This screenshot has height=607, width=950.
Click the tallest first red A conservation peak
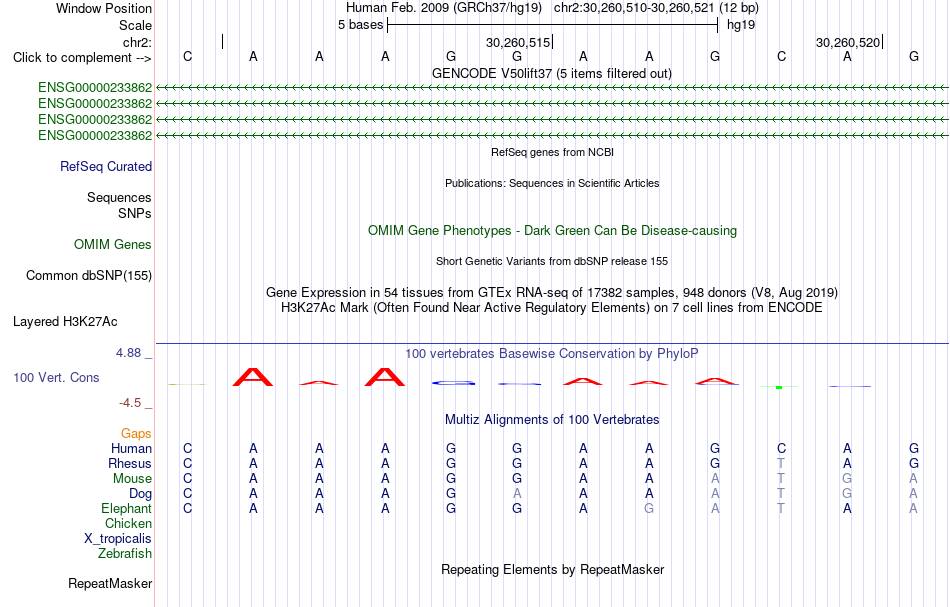tap(253, 377)
